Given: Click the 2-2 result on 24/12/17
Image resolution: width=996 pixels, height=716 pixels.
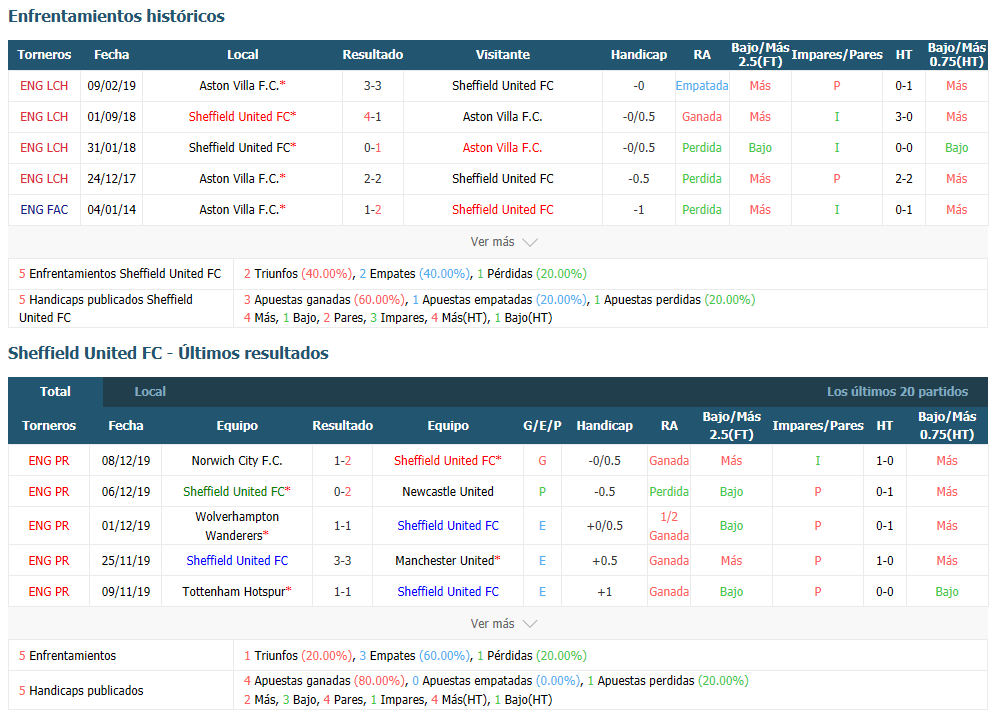Looking at the screenshot, I should click(372, 179).
